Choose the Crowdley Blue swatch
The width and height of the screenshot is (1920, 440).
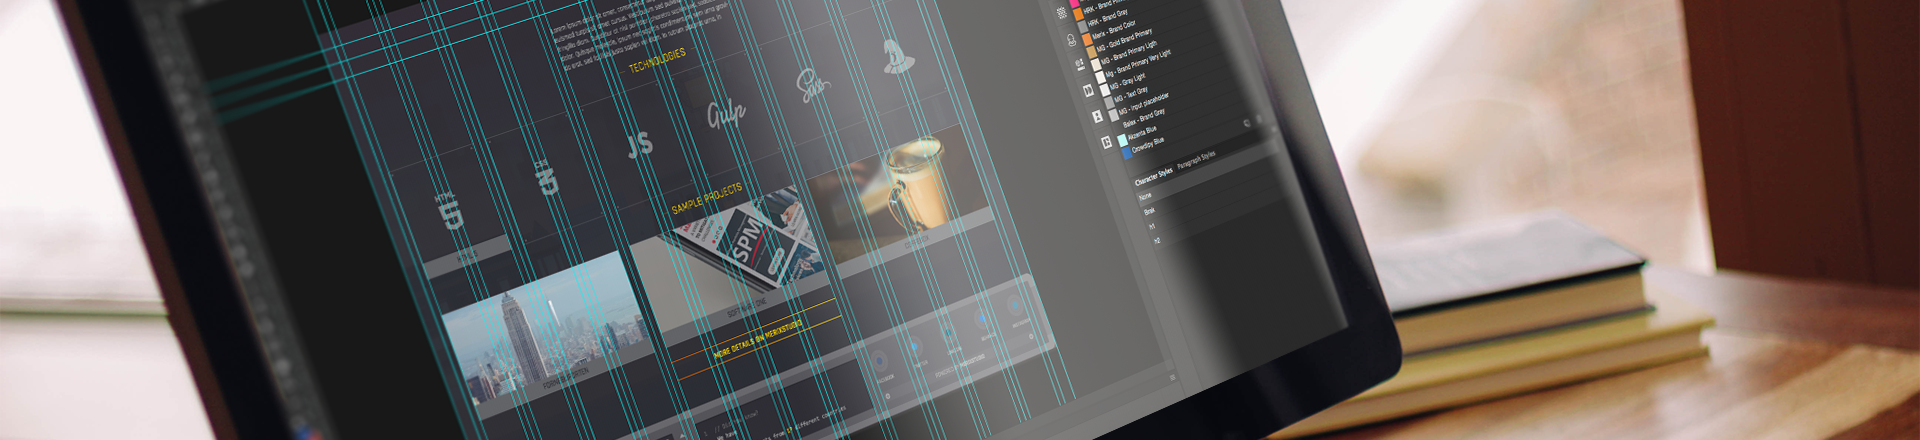tap(1143, 147)
